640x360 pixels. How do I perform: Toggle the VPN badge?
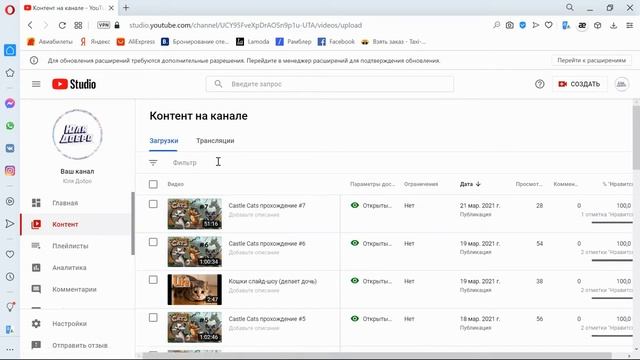coord(103,25)
